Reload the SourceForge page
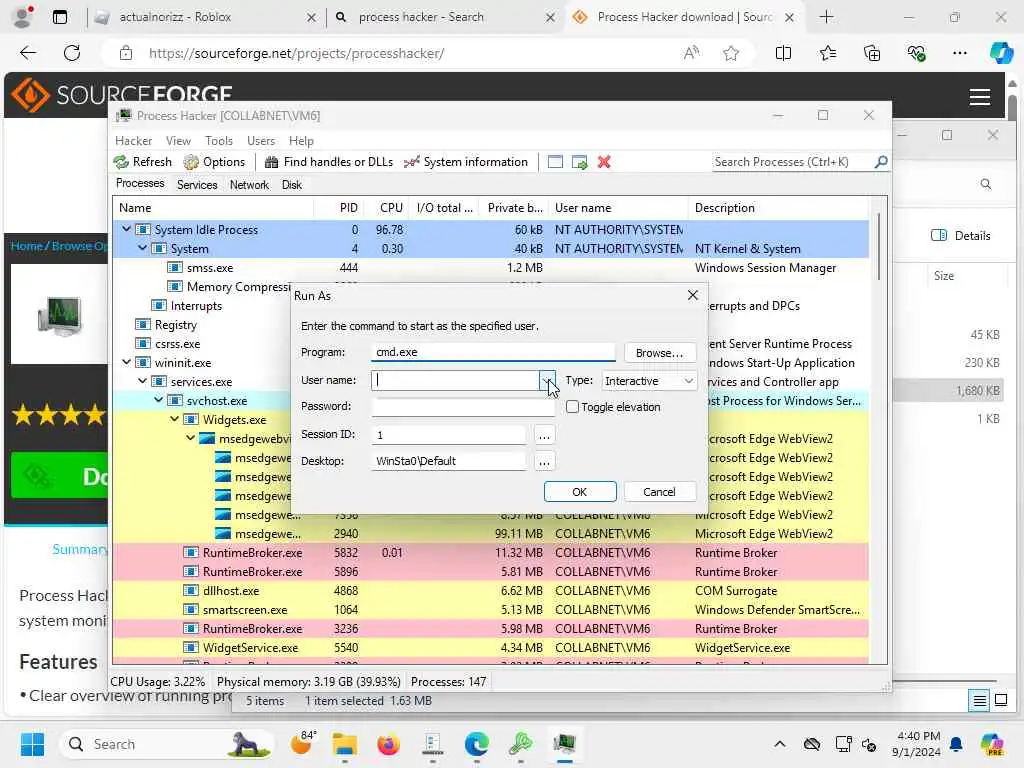Image resolution: width=1024 pixels, height=768 pixels. click(72, 53)
